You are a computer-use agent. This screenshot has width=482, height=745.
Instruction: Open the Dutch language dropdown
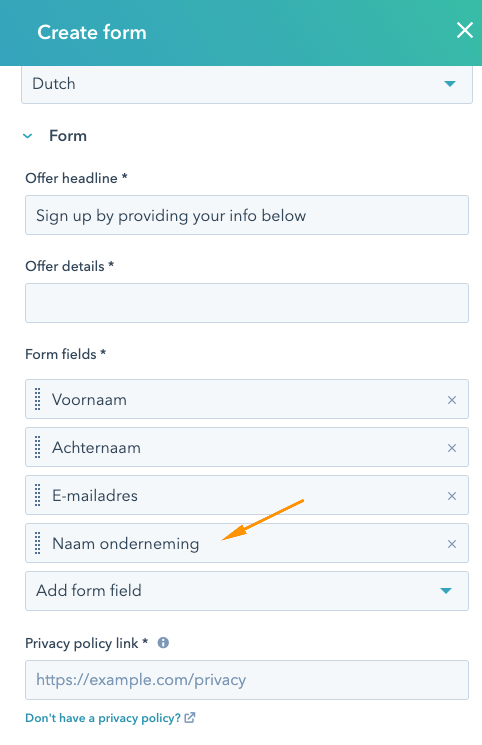click(x=247, y=84)
